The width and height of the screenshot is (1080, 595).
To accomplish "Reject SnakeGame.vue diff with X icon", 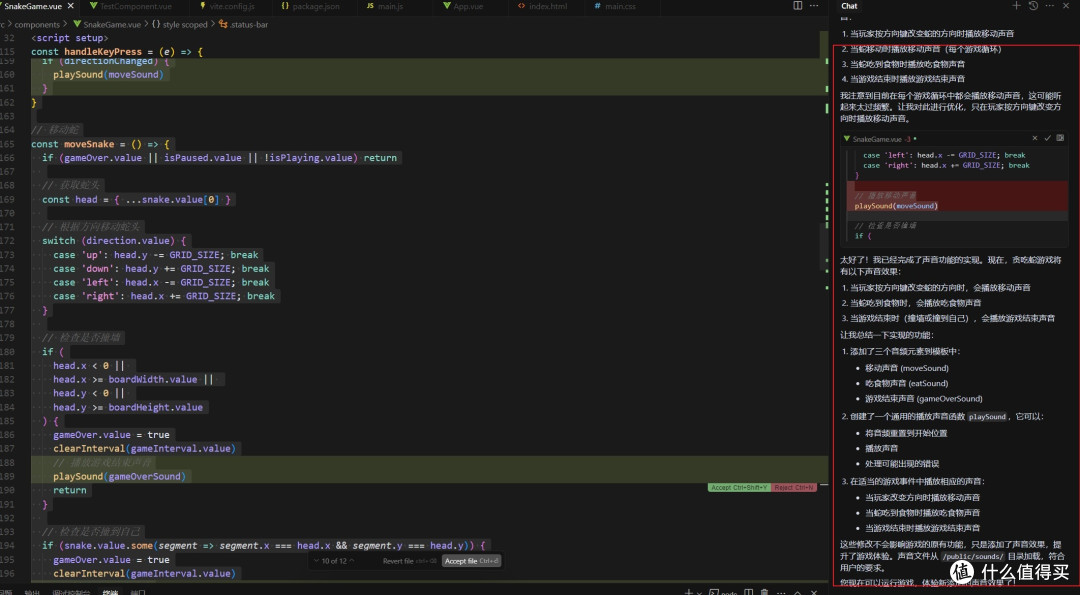I will pyautogui.click(x=1035, y=138).
